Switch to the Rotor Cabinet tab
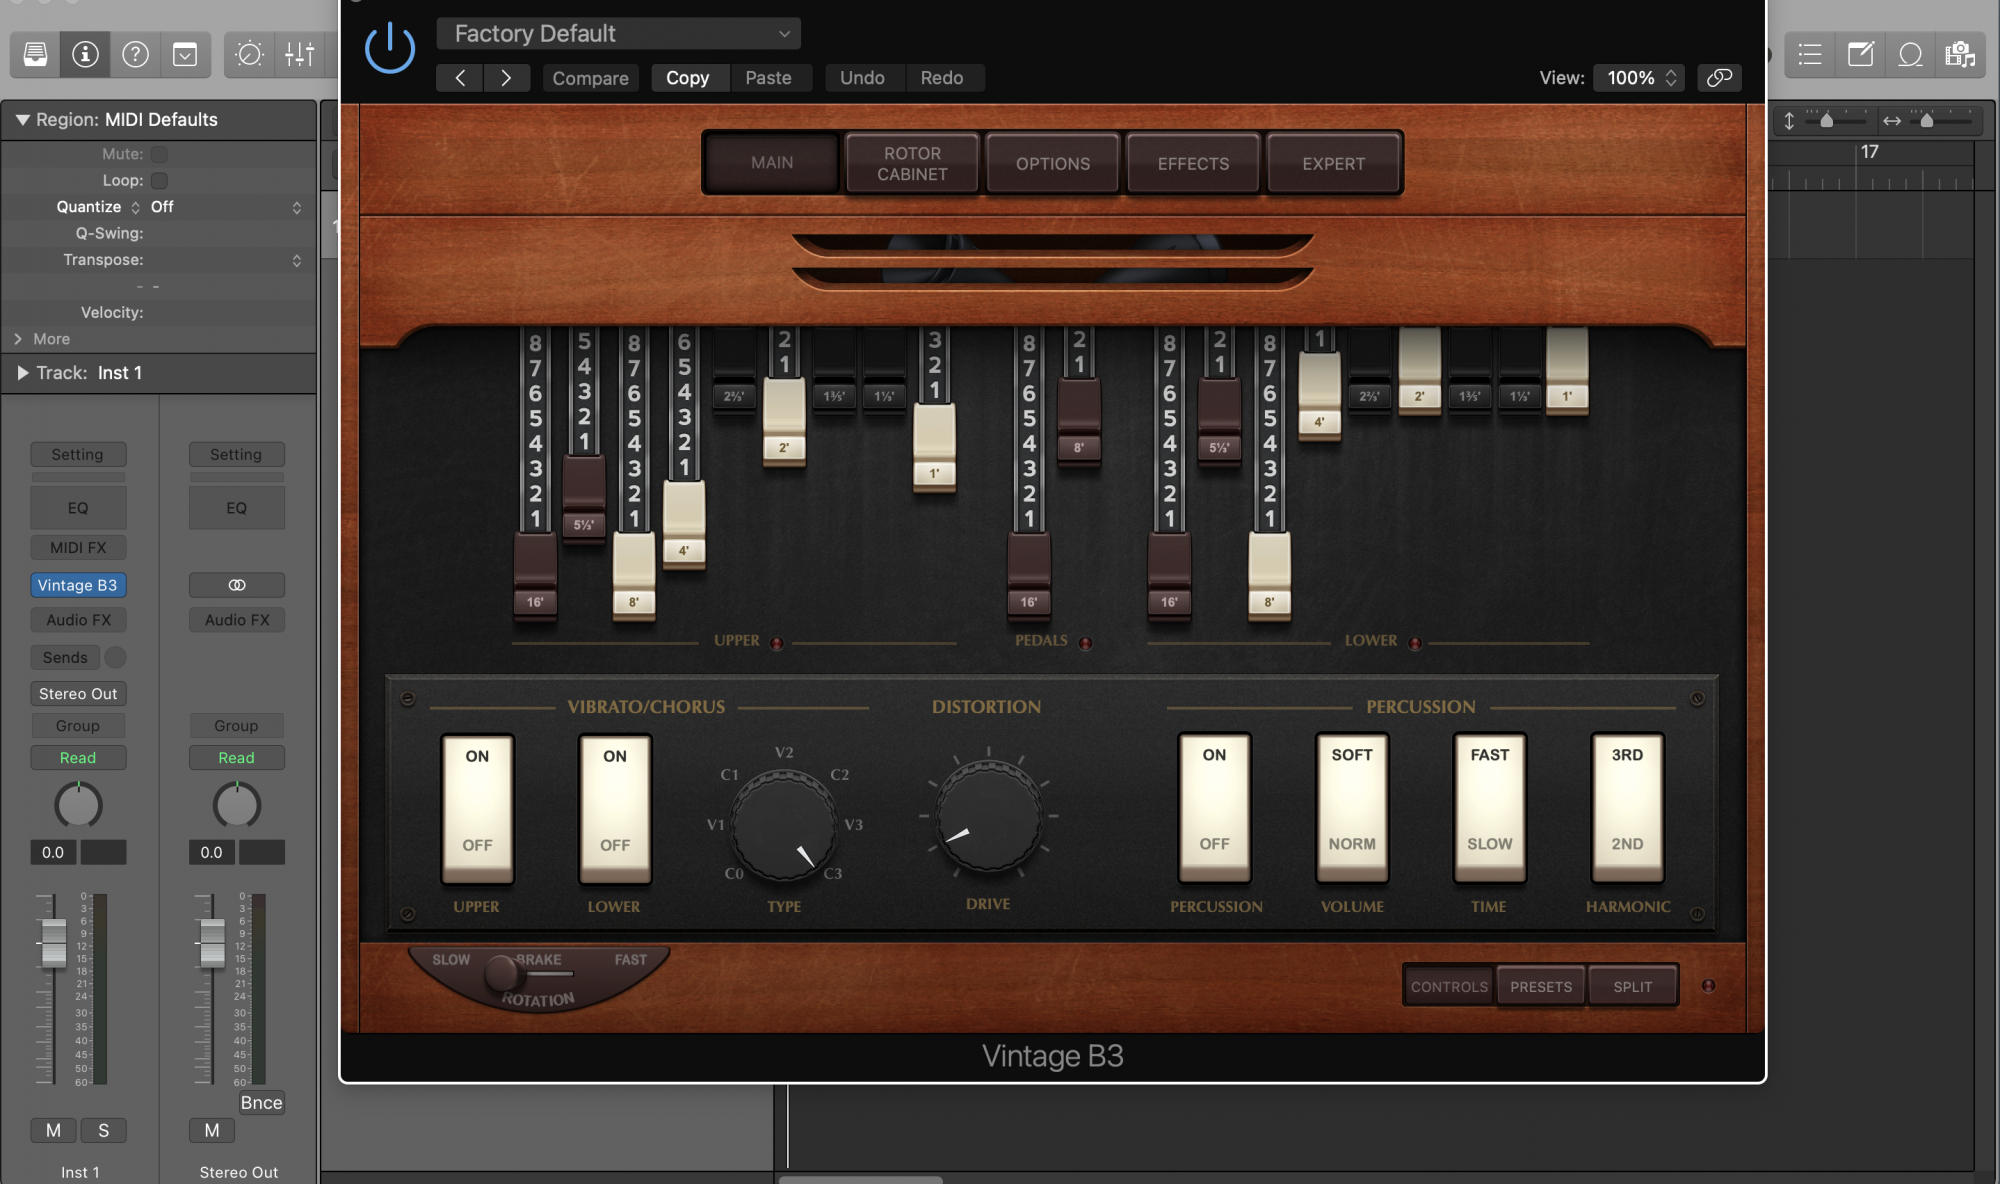Viewport: 2000px width, 1184px height. coord(911,163)
